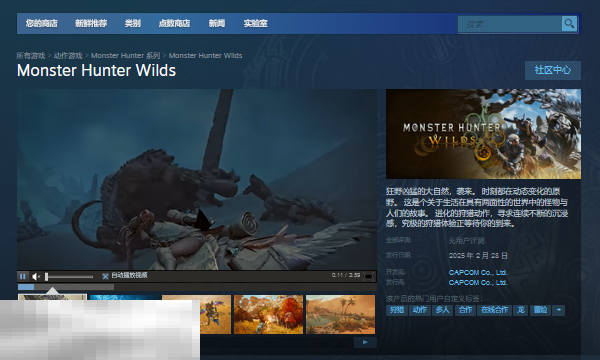Click Monster Hunter 系列 breadcrumb link
The height and width of the screenshot is (360, 600).
click(x=126, y=55)
